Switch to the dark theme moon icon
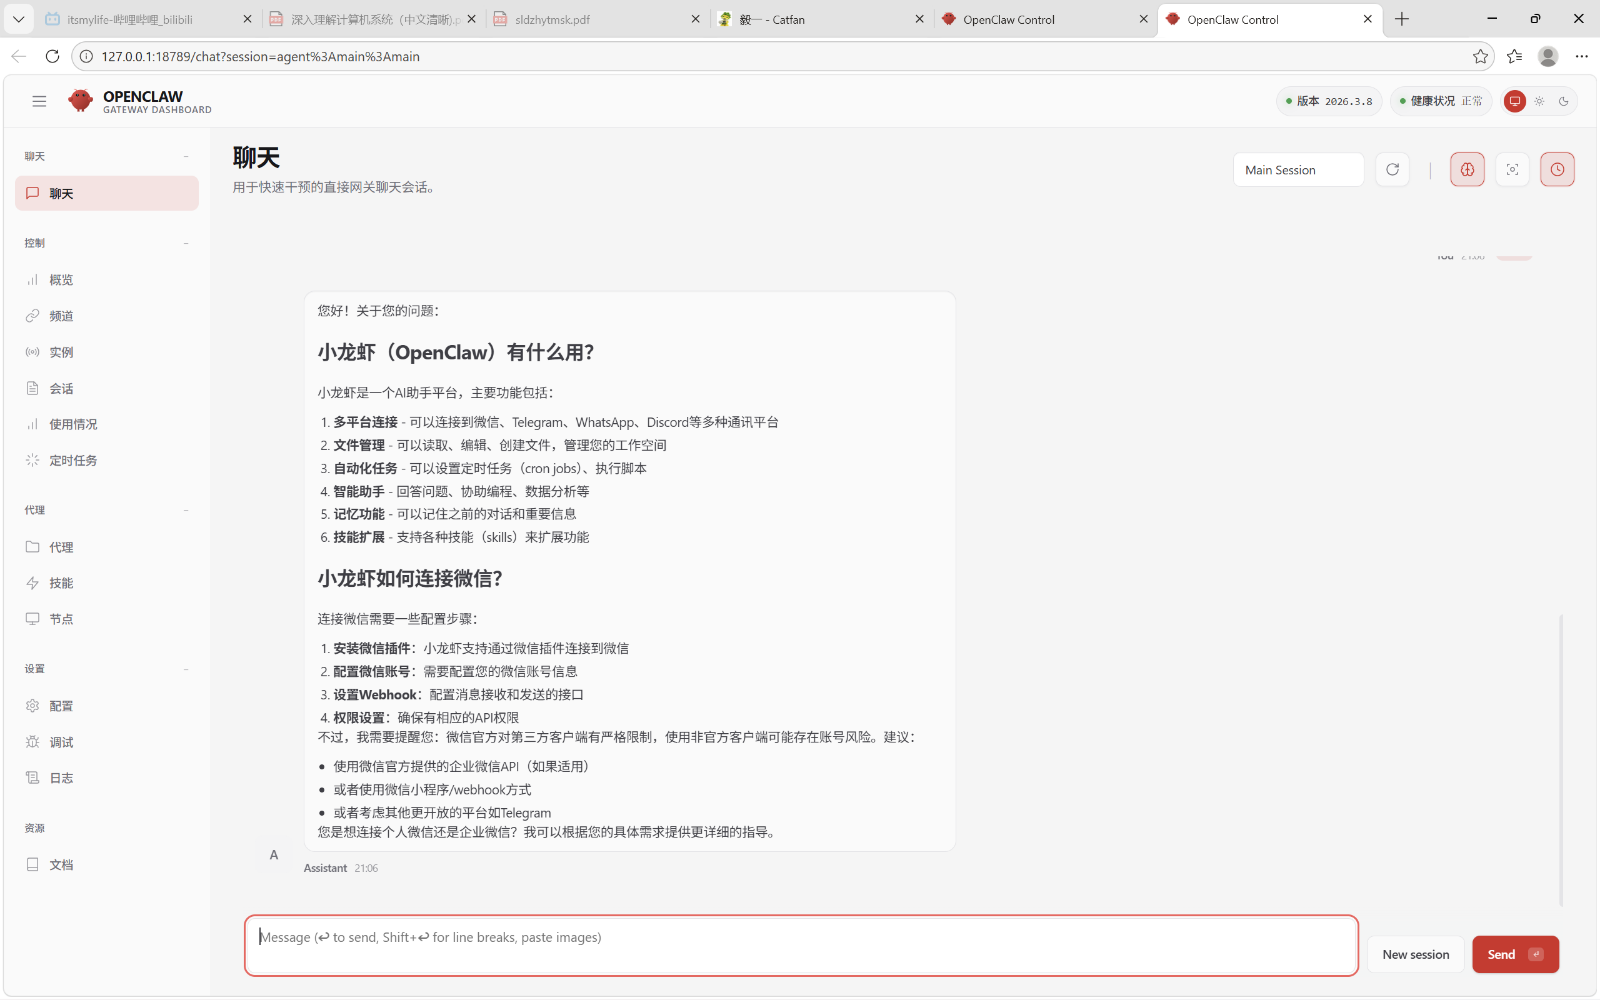The width and height of the screenshot is (1600, 1000). pyautogui.click(x=1564, y=101)
